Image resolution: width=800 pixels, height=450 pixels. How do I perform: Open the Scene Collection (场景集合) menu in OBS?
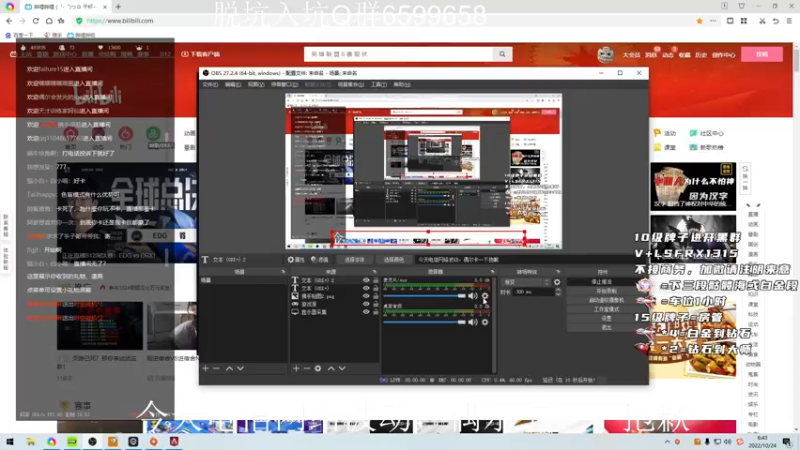[x=351, y=85]
